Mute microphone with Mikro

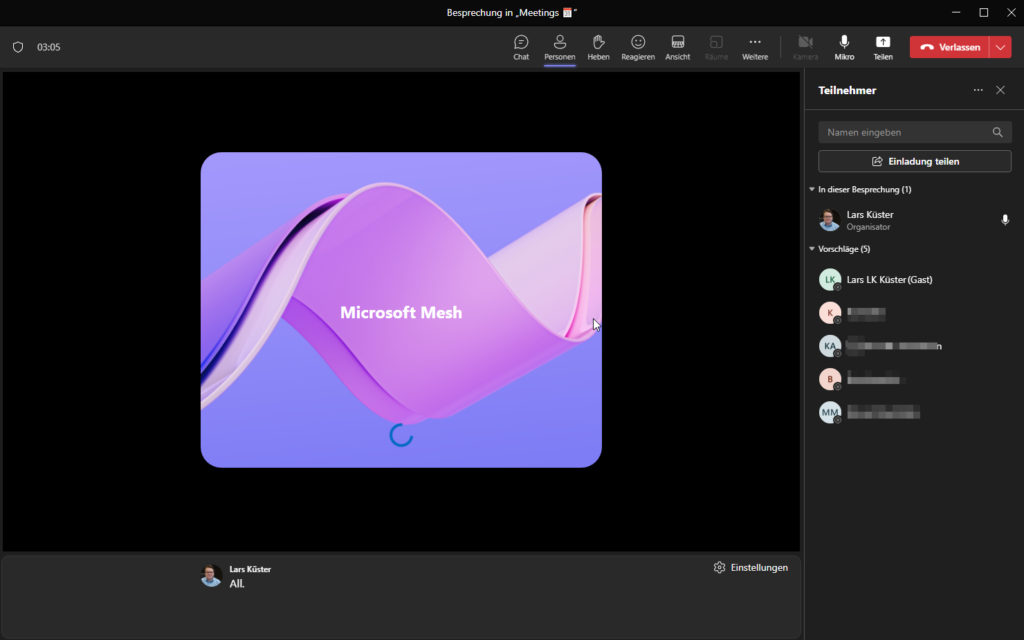point(844,47)
